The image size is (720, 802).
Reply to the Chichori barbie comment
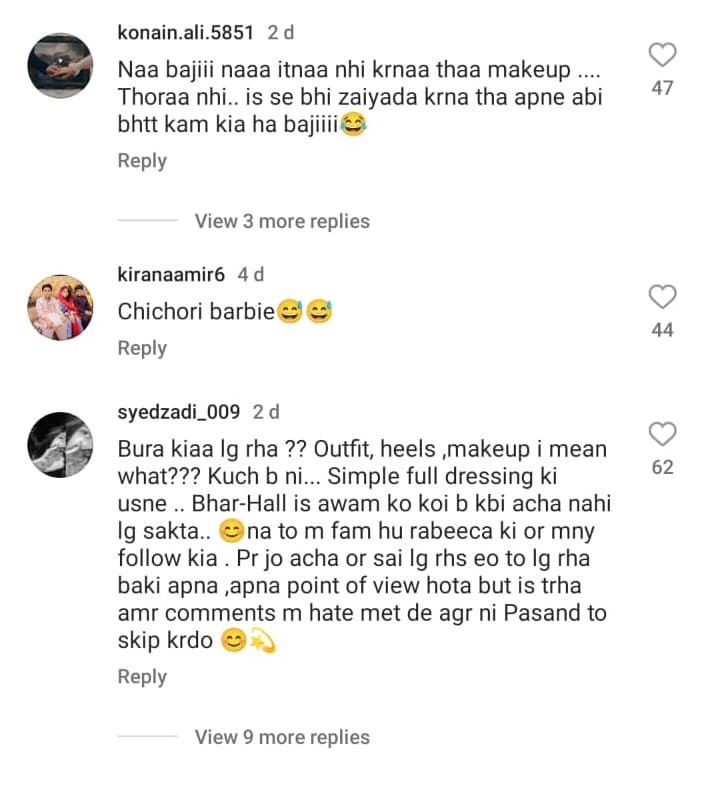click(x=142, y=348)
